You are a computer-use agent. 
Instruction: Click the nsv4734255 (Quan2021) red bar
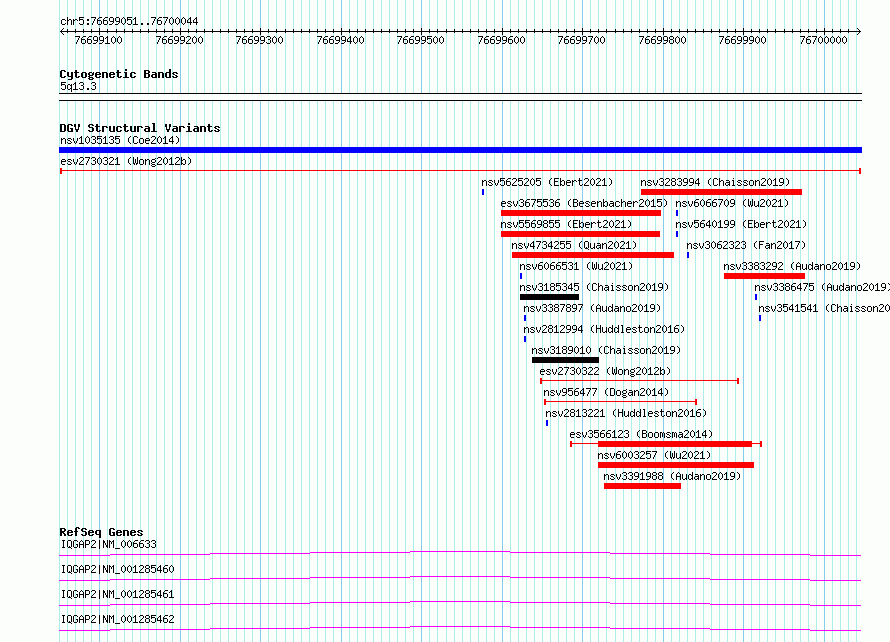click(x=593, y=255)
